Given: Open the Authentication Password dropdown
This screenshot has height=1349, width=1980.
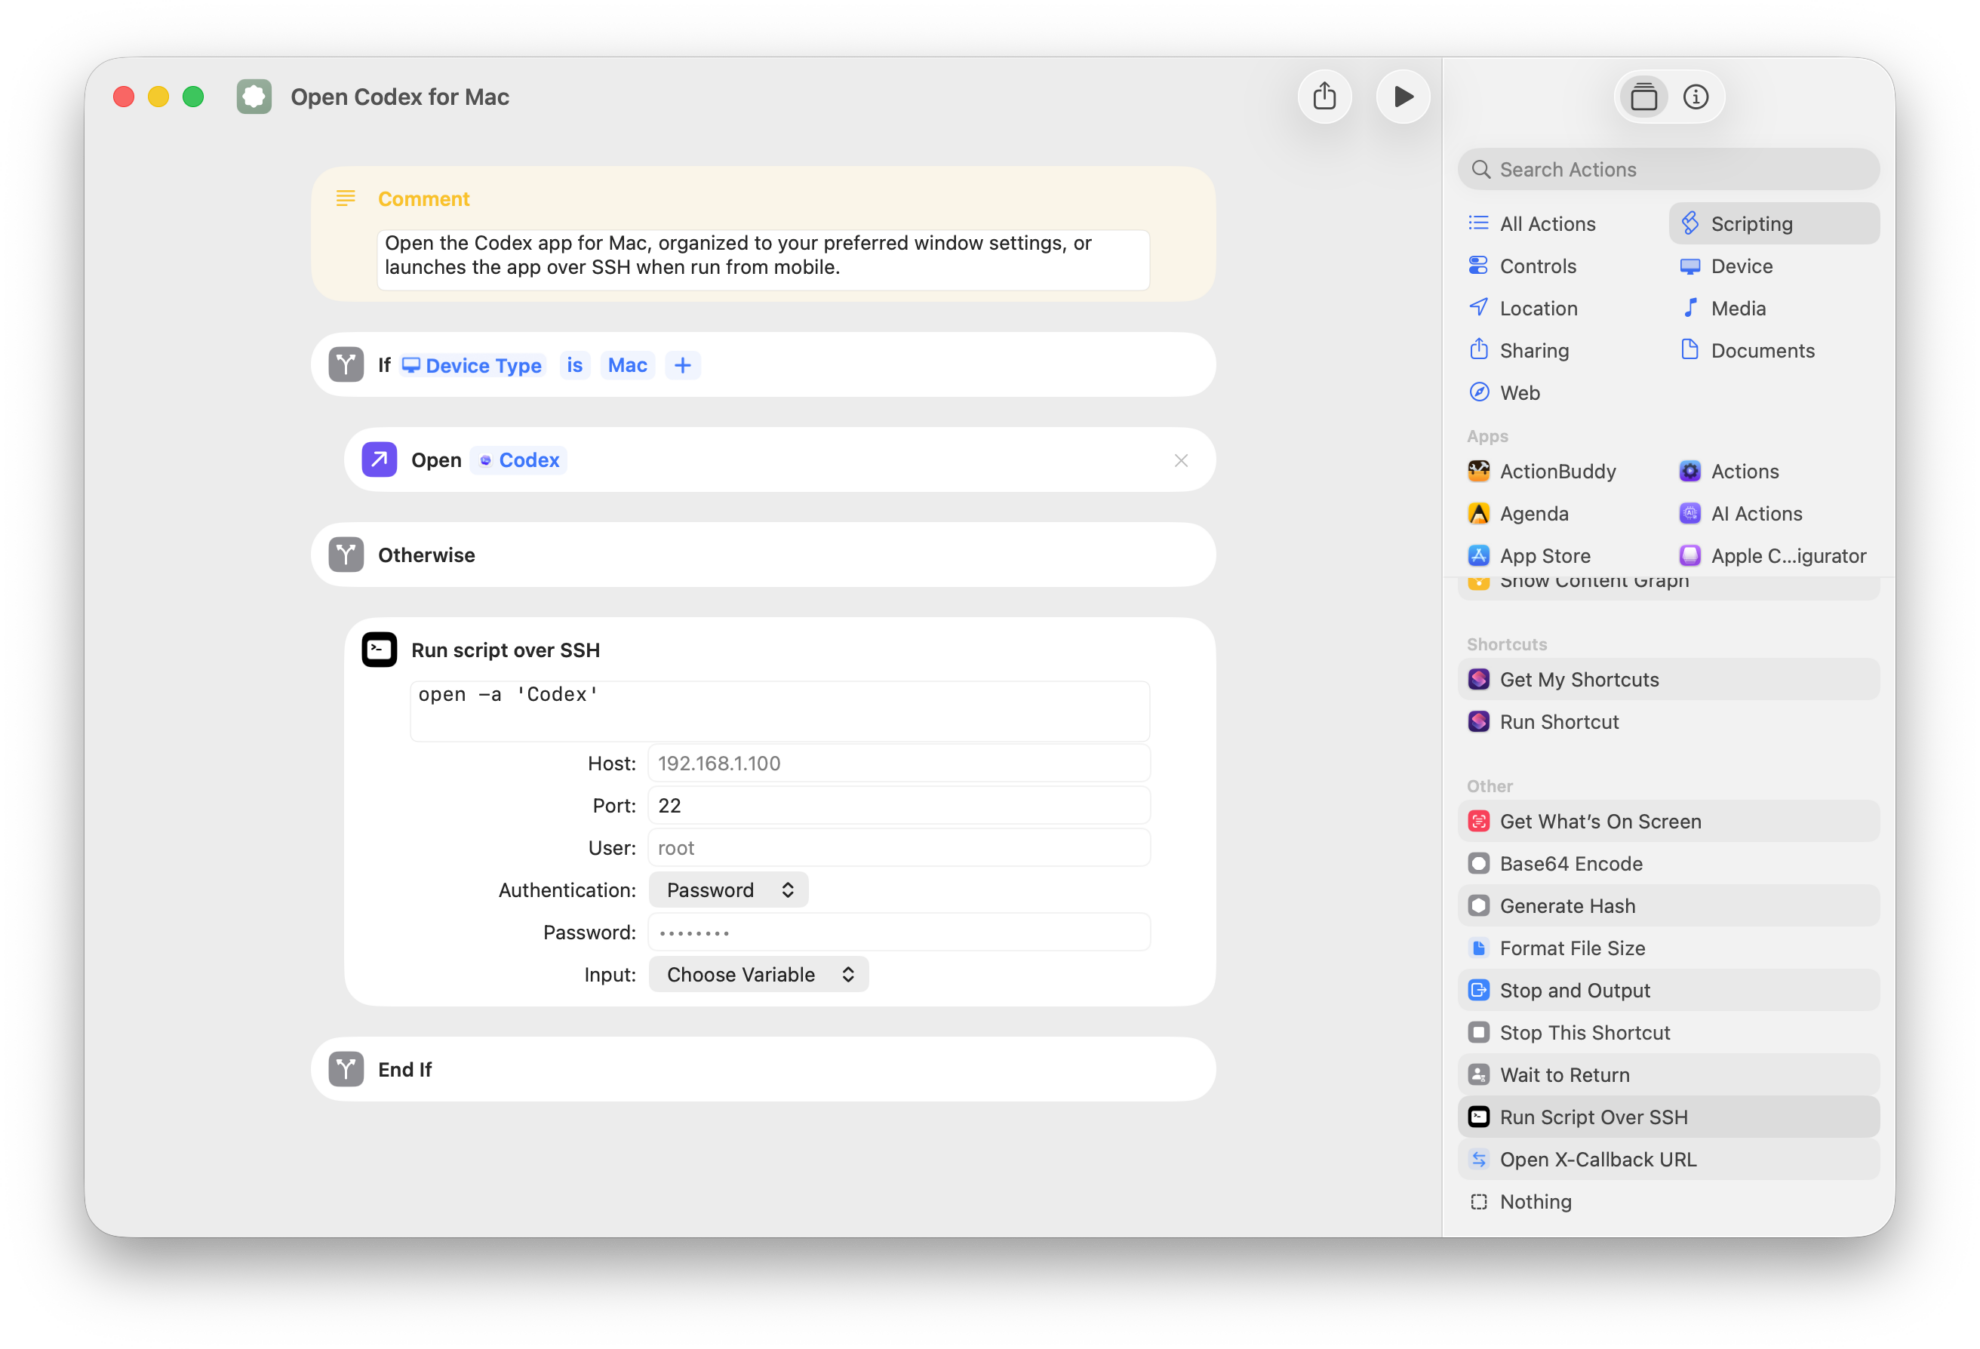Looking at the screenshot, I should pos(729,890).
